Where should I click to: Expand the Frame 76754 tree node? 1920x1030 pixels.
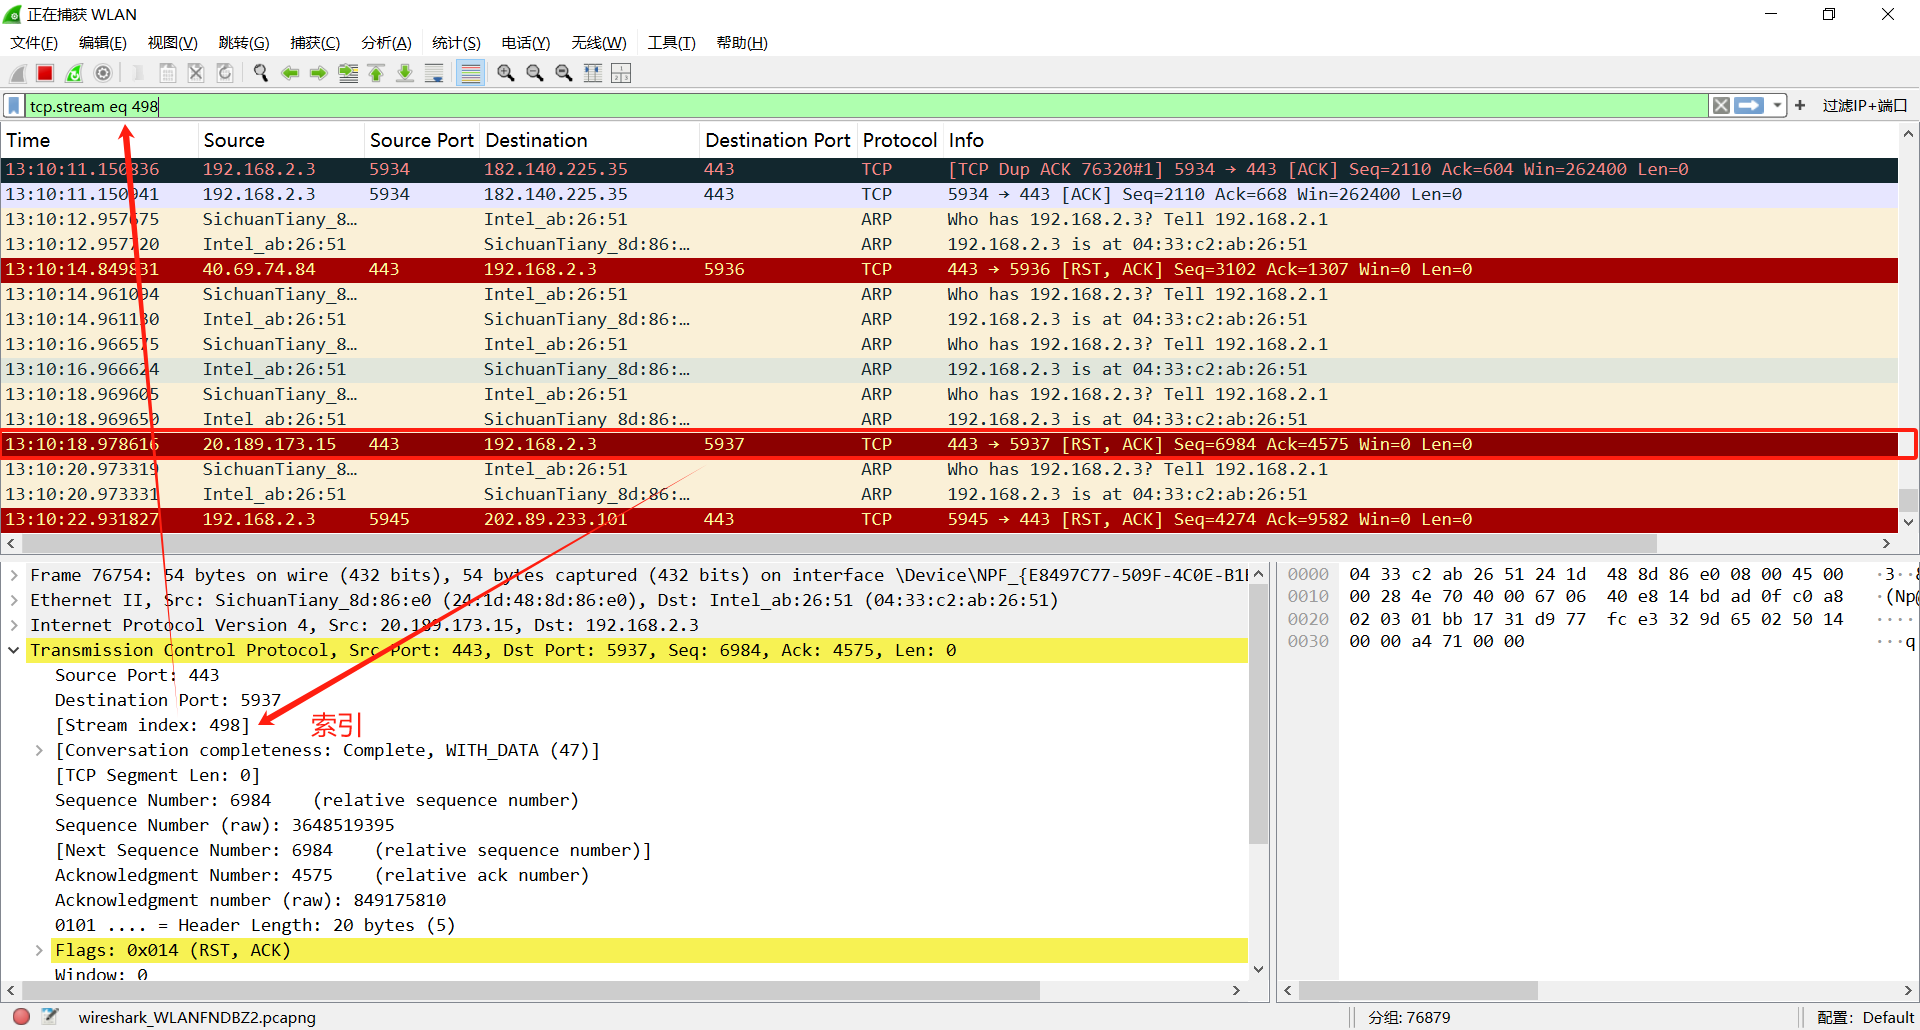tap(14, 575)
